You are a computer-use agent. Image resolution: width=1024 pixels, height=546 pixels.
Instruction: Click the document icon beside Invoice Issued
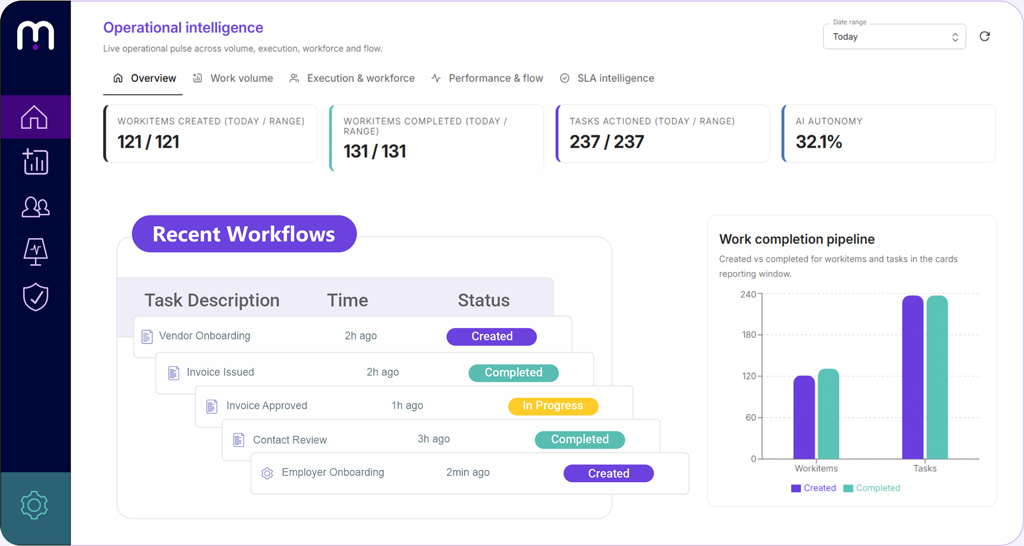coord(174,373)
